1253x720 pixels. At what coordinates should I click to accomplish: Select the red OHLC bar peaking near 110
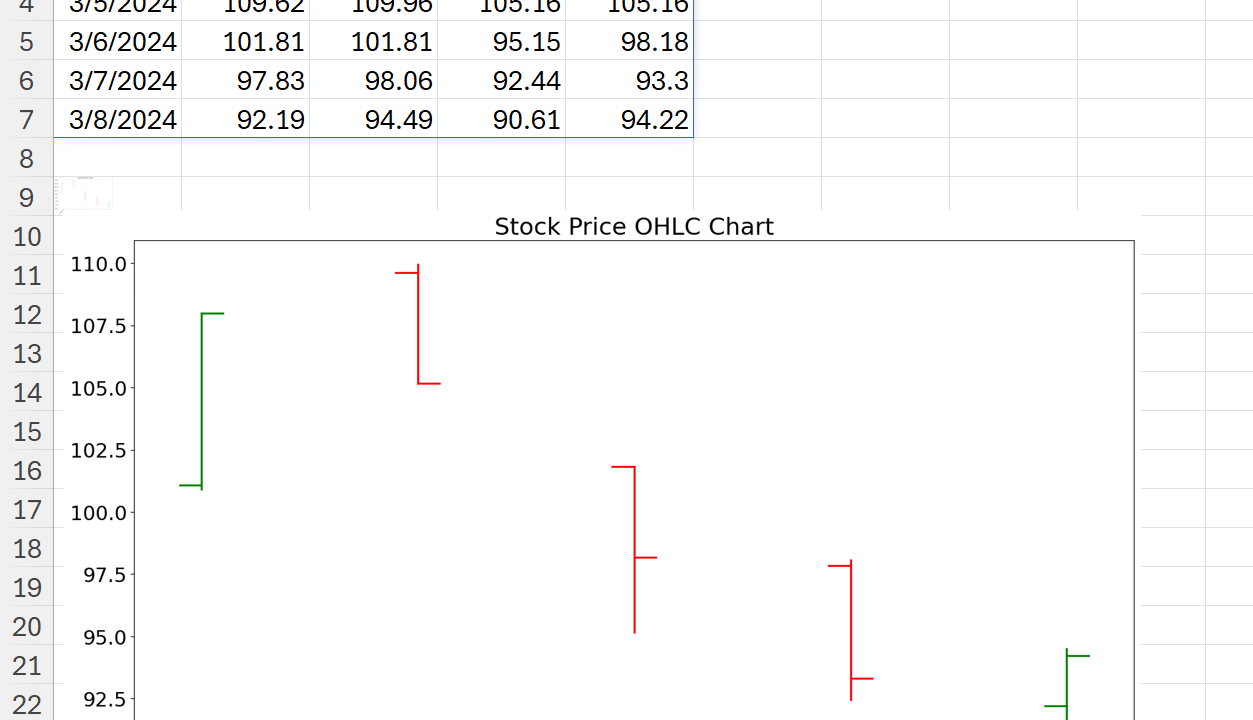(418, 325)
